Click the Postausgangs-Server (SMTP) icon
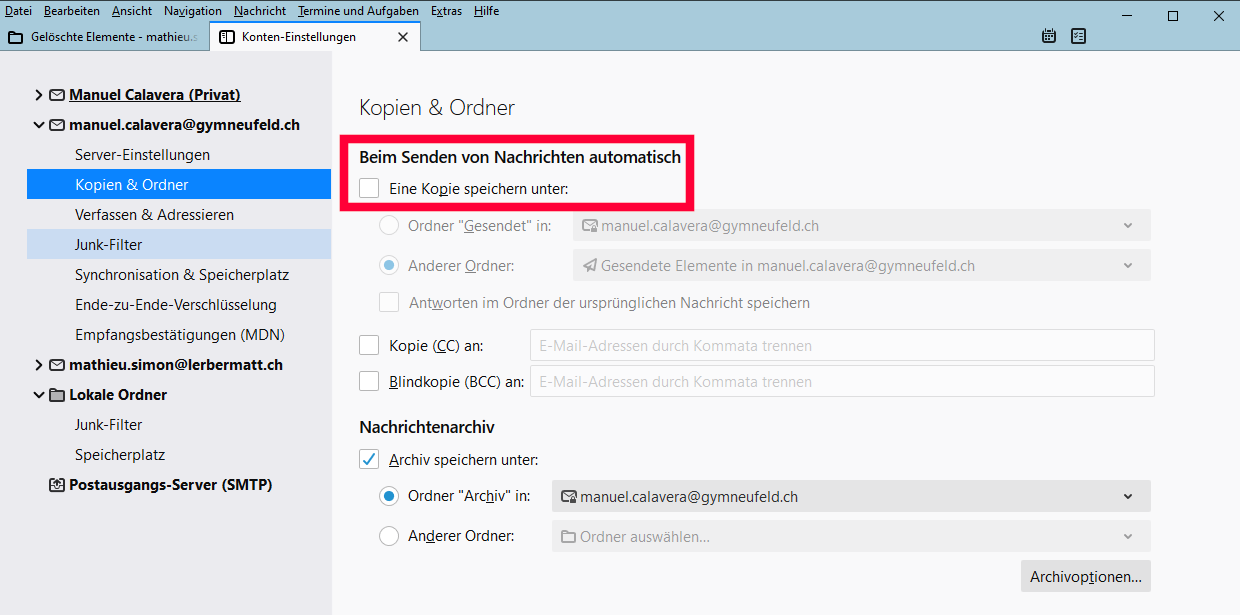Viewport: 1240px width, 615px height. tap(57, 485)
